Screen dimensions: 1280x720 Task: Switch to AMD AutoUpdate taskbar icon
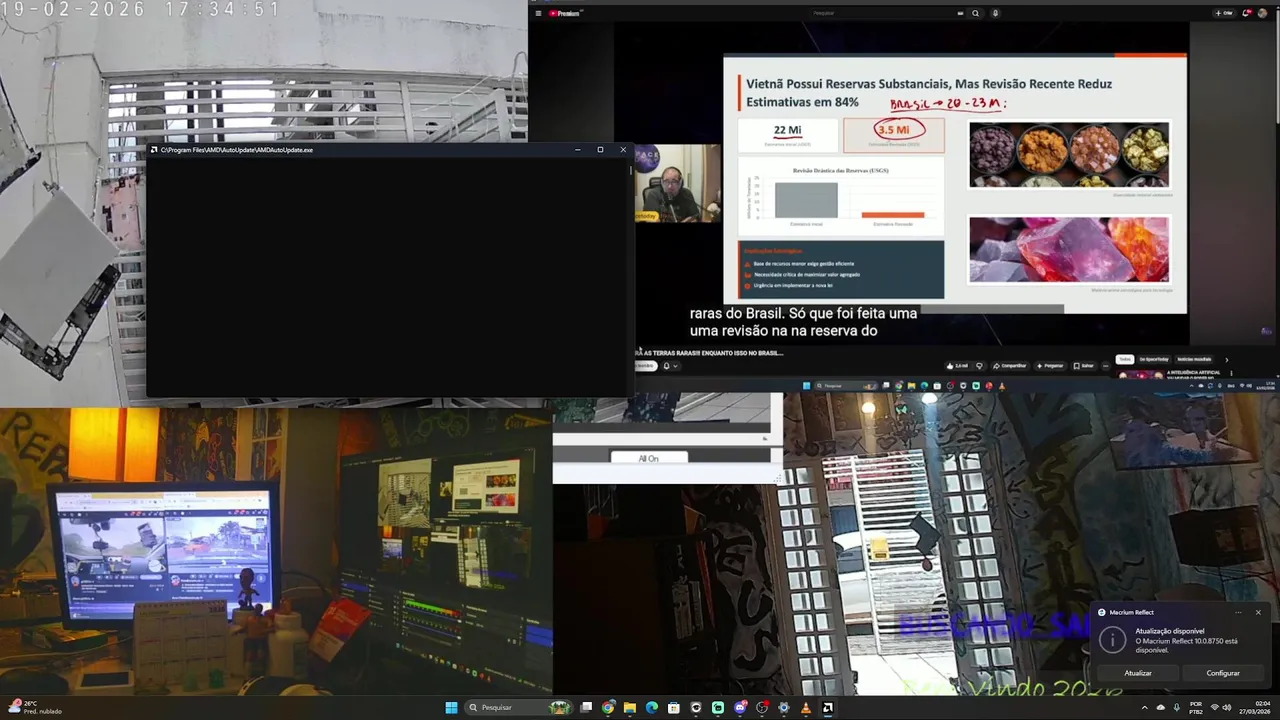click(827, 708)
